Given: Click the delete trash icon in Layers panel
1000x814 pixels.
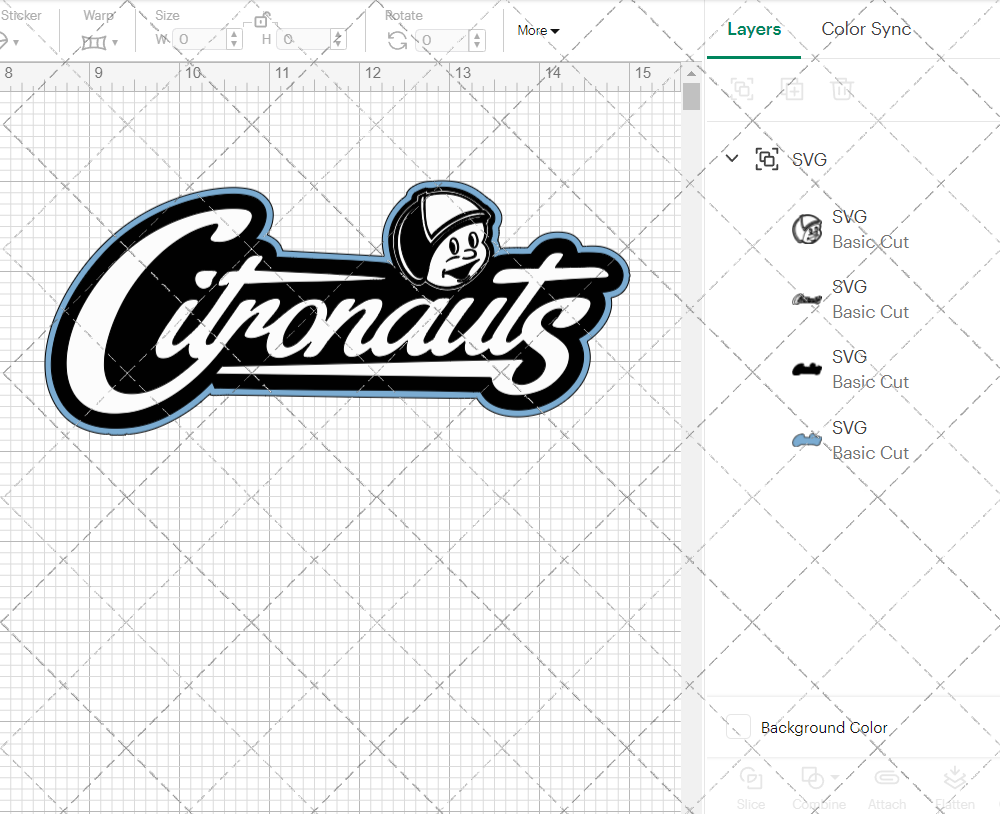Looking at the screenshot, I should pyautogui.click(x=843, y=89).
